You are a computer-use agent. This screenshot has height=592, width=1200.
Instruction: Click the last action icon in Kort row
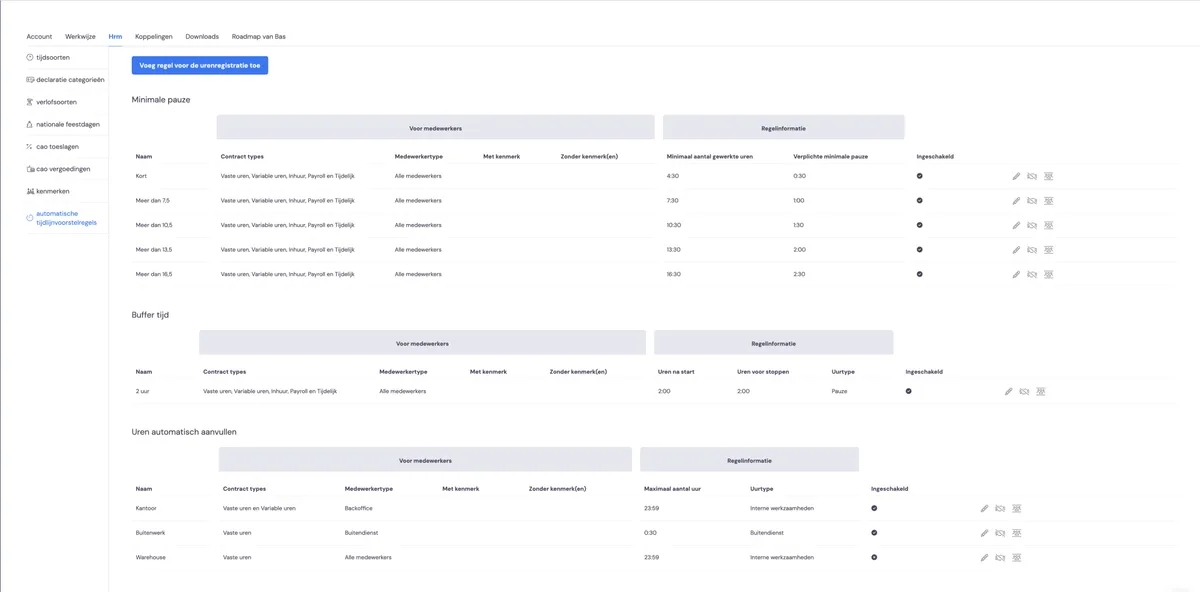(1049, 176)
